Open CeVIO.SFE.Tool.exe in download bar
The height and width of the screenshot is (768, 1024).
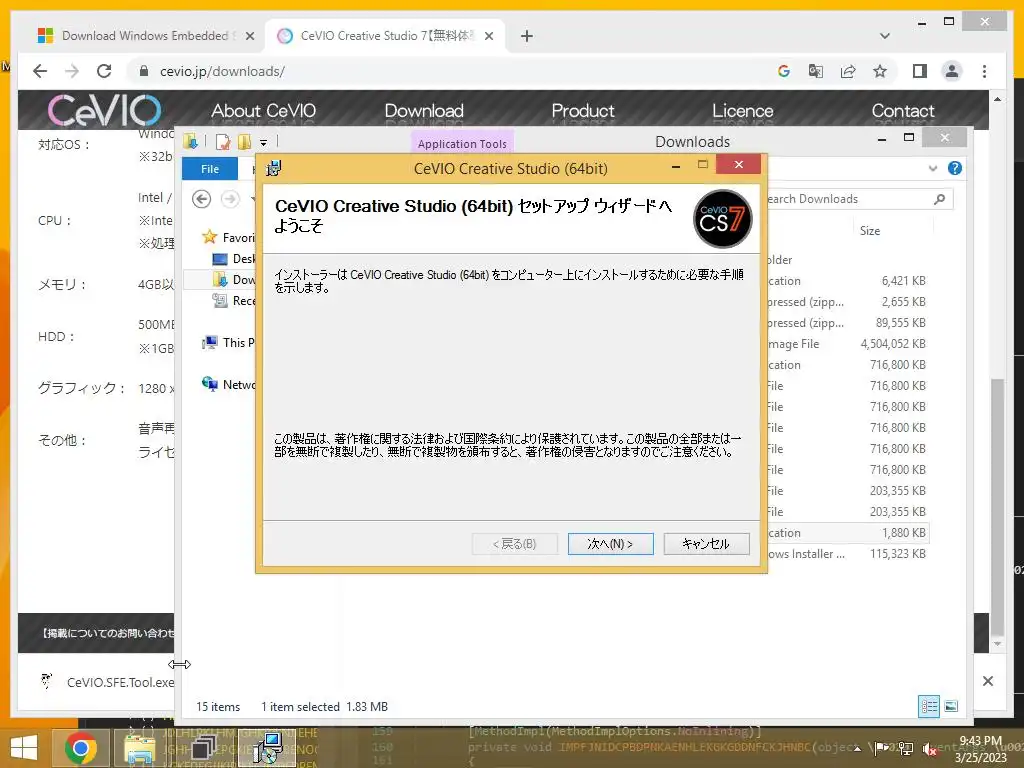107,682
